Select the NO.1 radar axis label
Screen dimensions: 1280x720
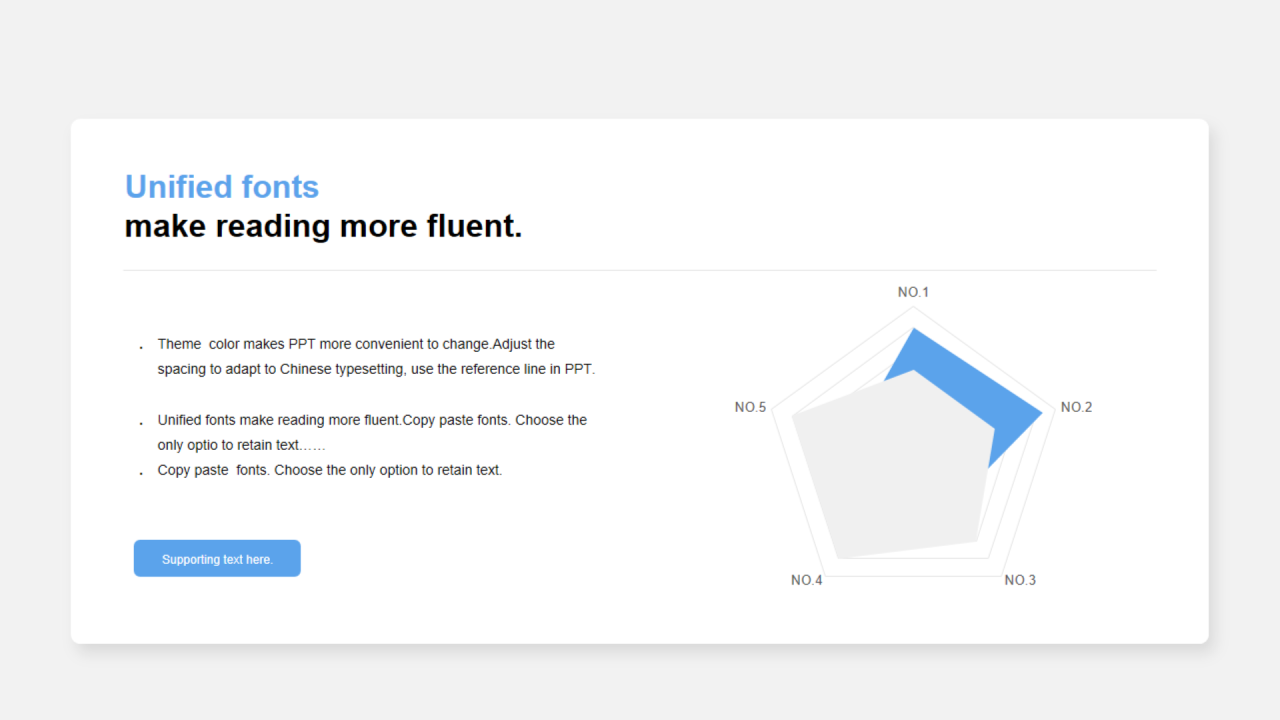tap(913, 292)
